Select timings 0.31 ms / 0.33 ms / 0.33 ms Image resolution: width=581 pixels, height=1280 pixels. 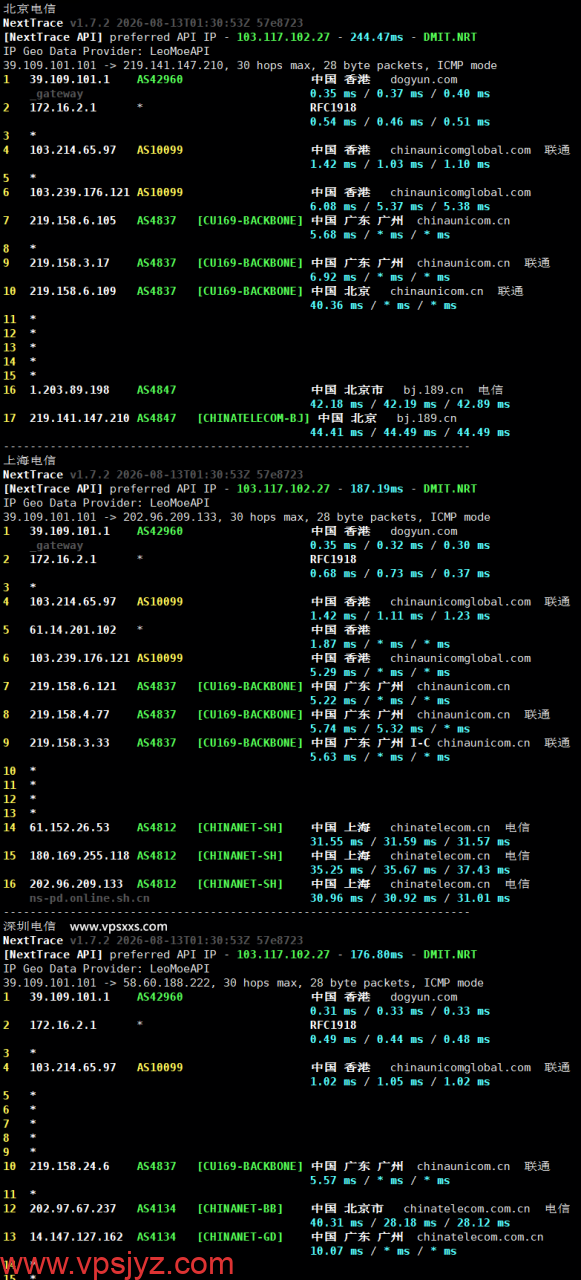[x=400, y=1011]
